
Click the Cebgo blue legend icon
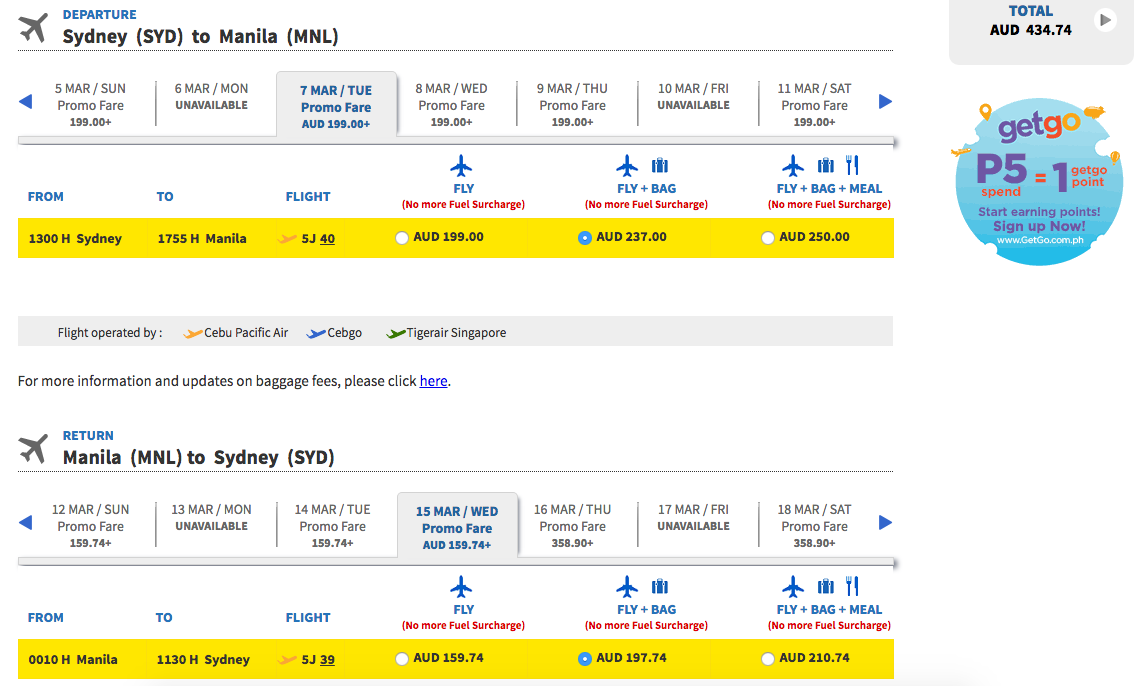[x=316, y=333]
